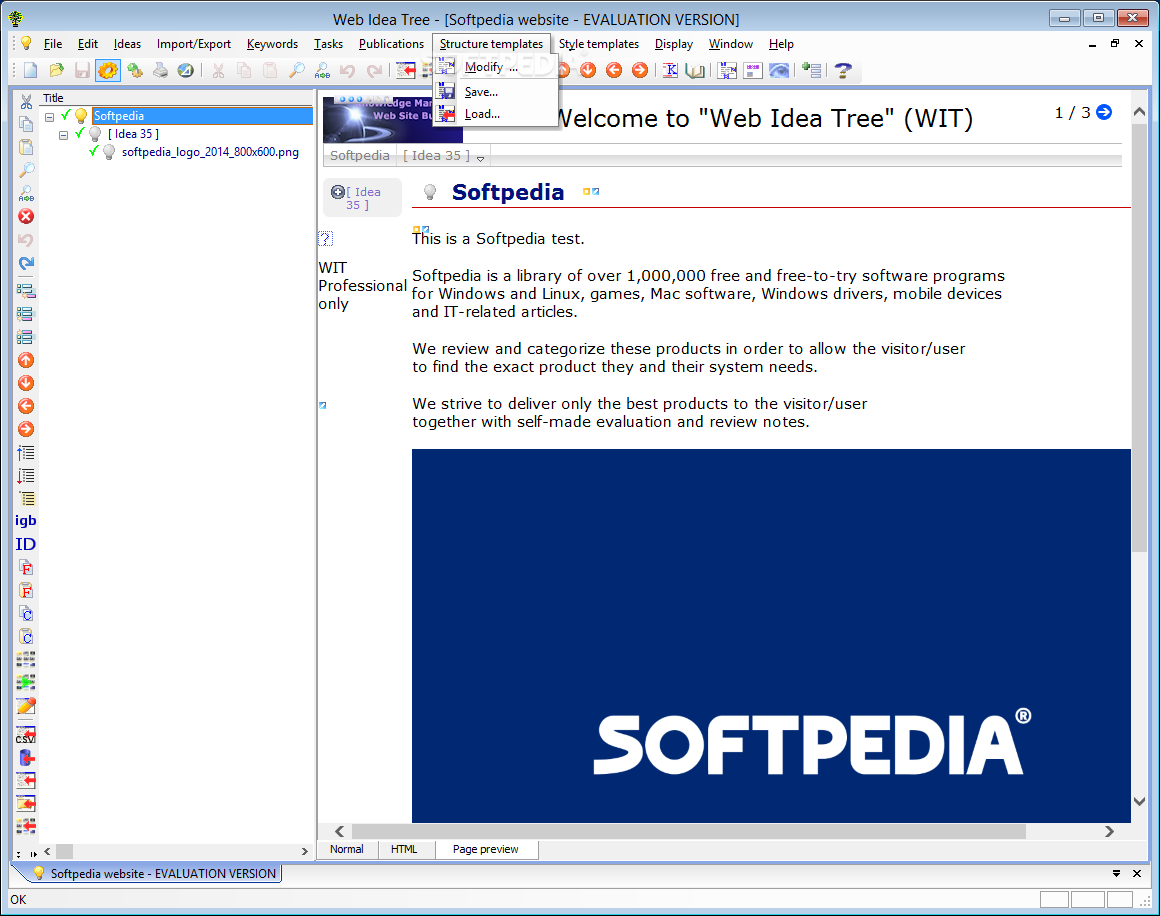This screenshot has width=1160, height=916.
Task: Click the tree panel horizontal scrollbar right arrow
Action: pyautogui.click(x=304, y=852)
